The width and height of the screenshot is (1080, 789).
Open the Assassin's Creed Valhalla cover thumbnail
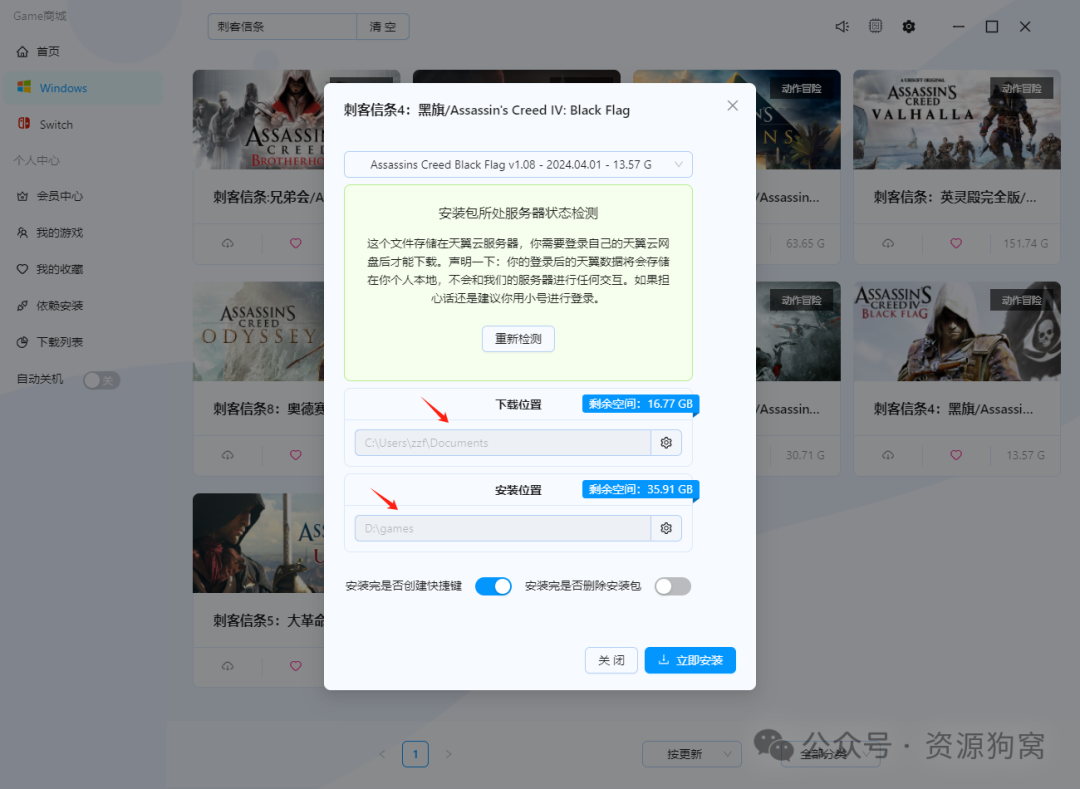click(957, 120)
